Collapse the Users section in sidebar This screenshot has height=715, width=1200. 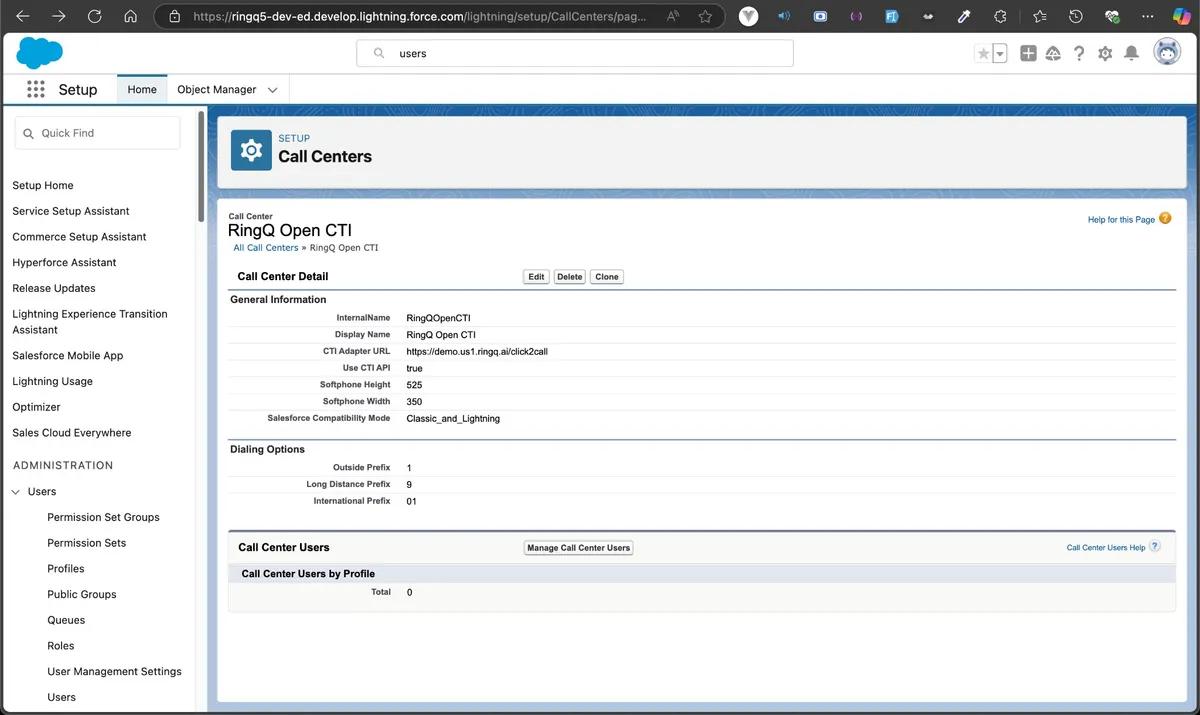[x=16, y=492]
